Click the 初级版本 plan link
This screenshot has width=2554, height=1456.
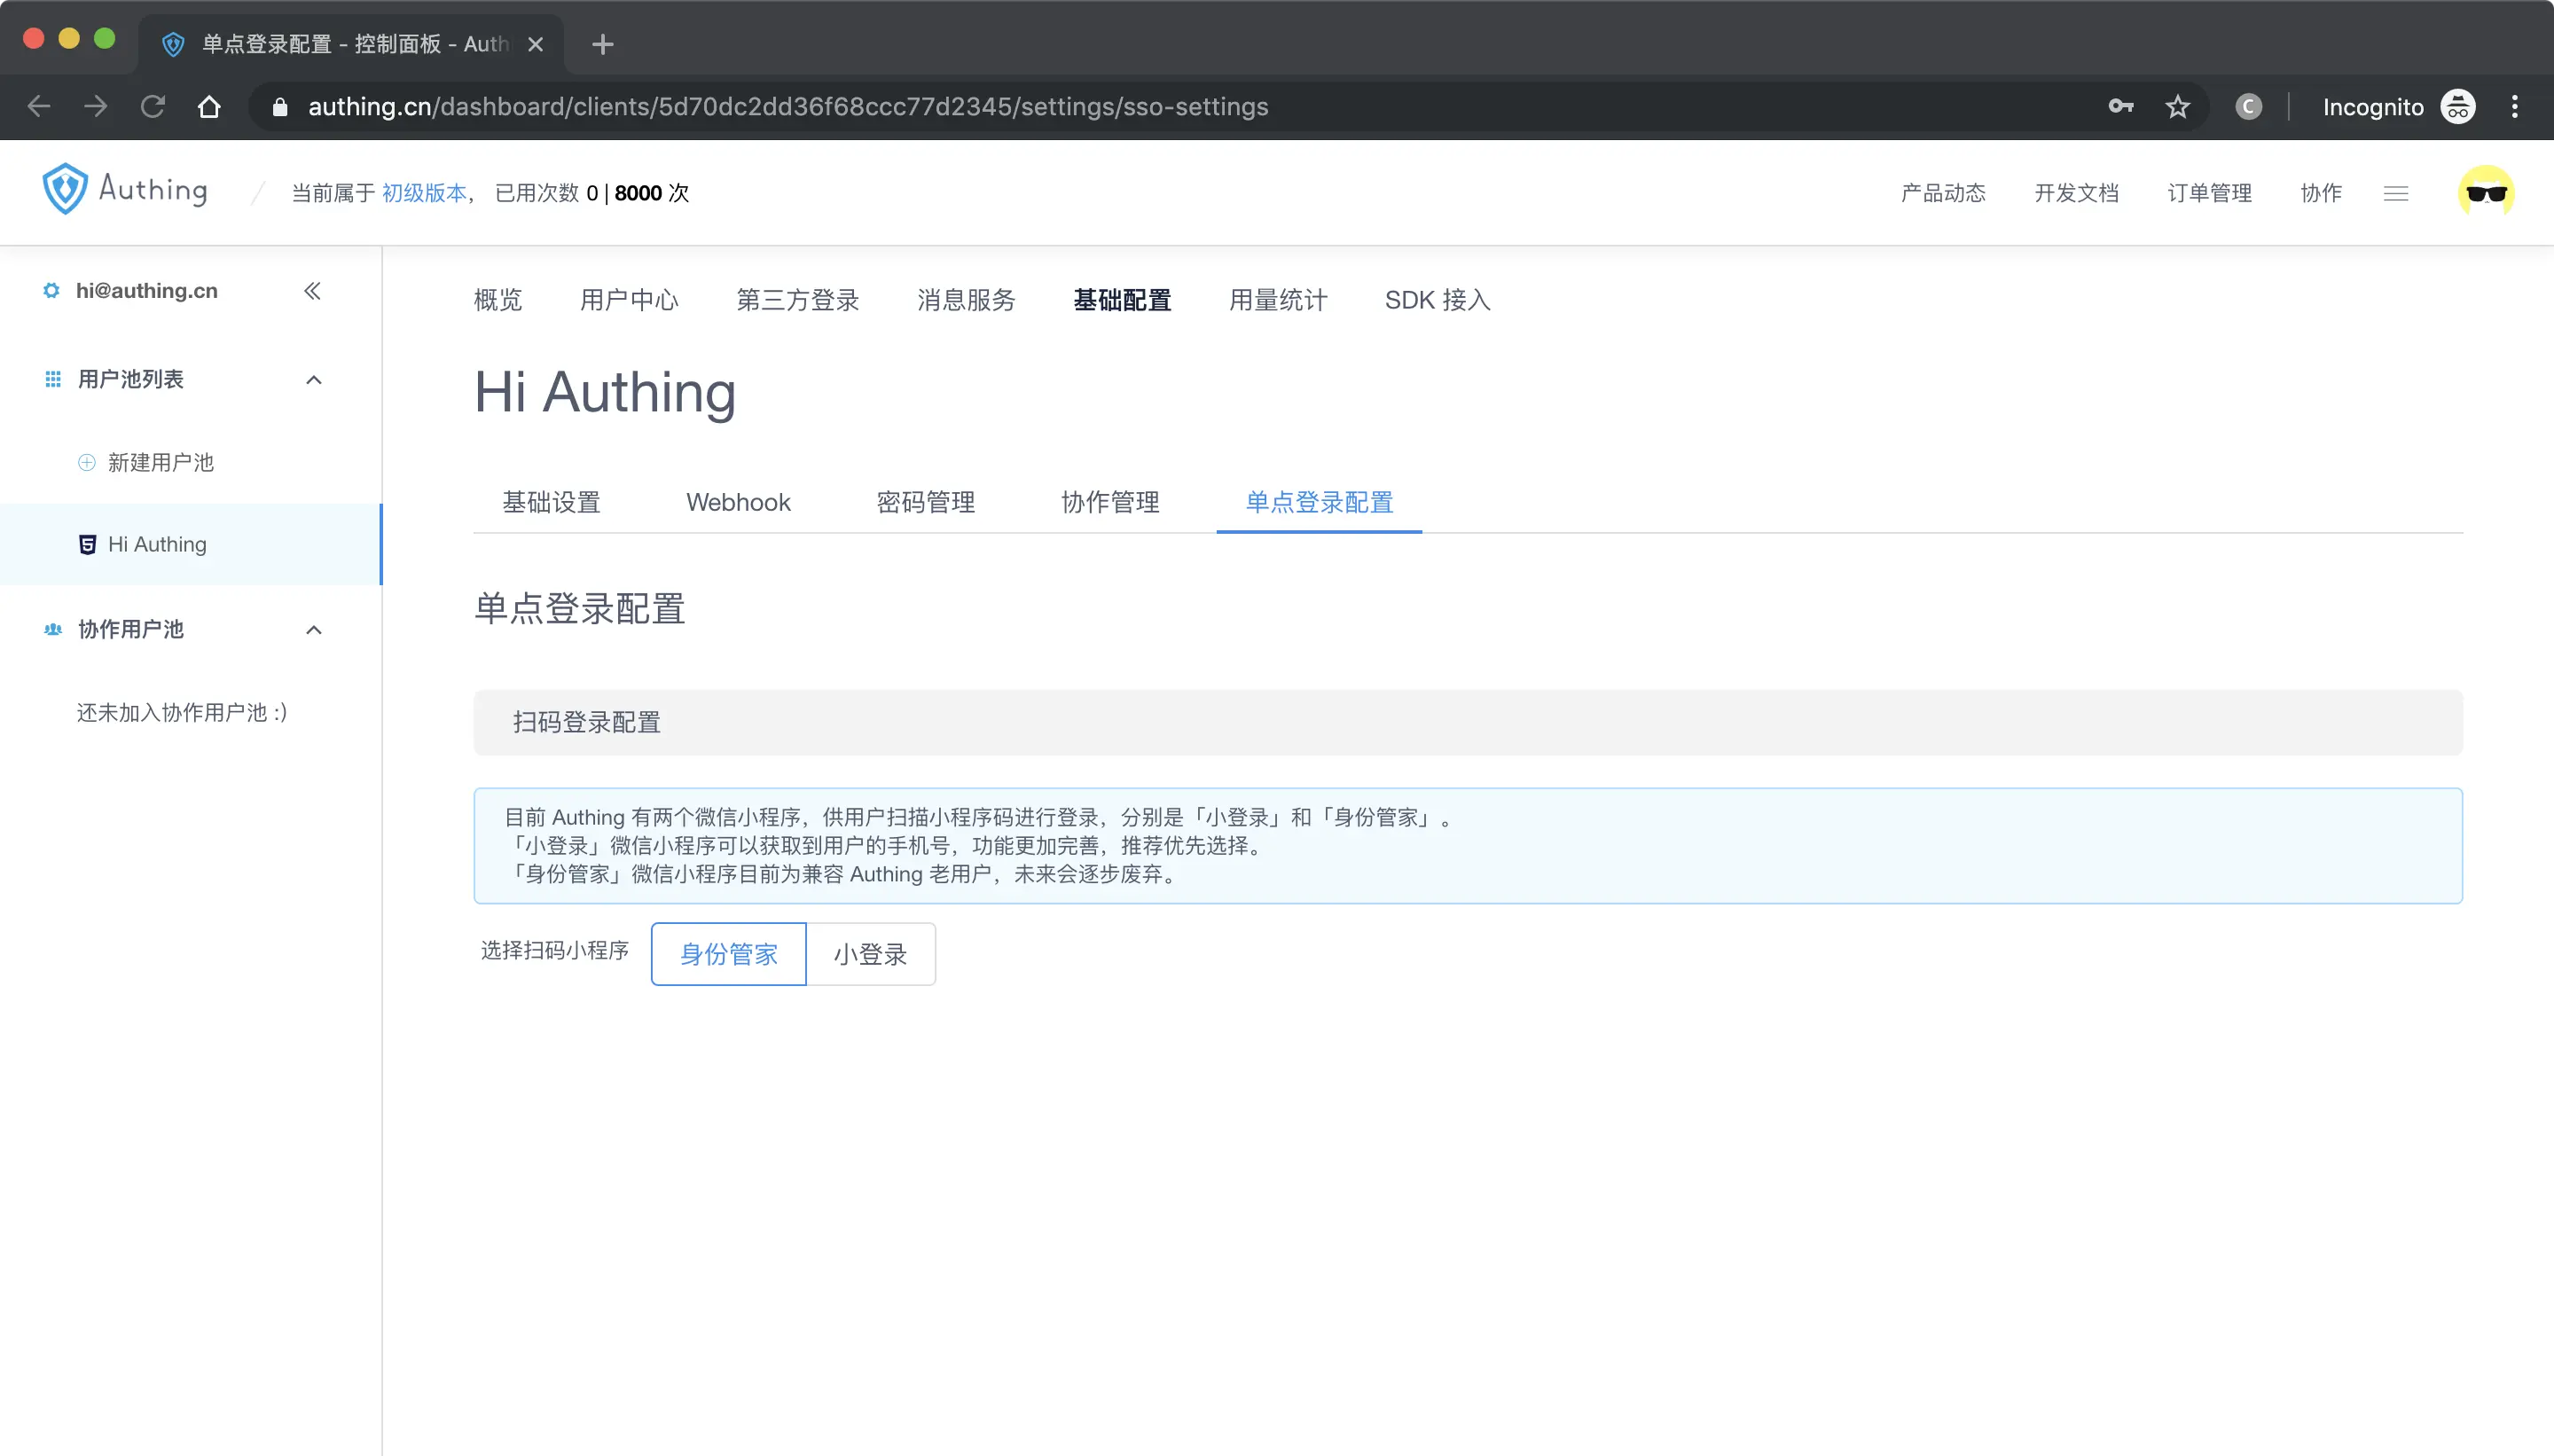pyautogui.click(x=424, y=193)
